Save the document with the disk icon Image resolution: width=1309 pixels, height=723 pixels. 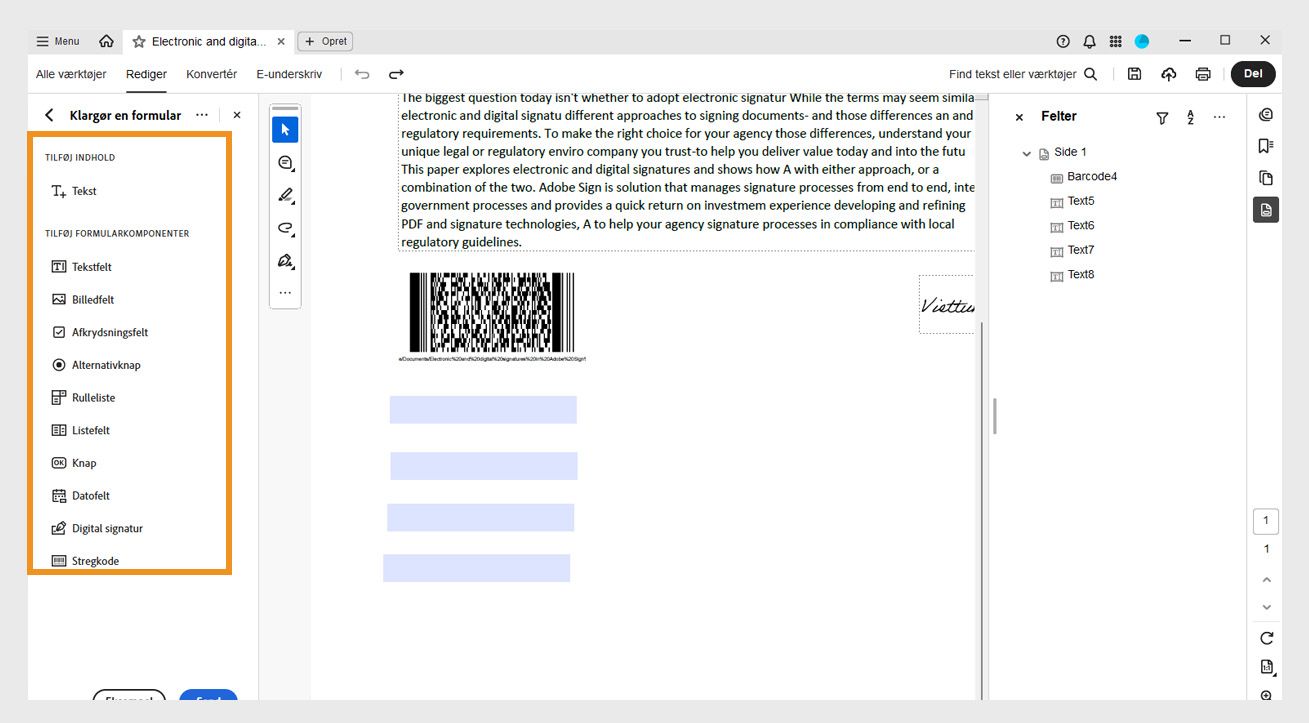click(1134, 74)
